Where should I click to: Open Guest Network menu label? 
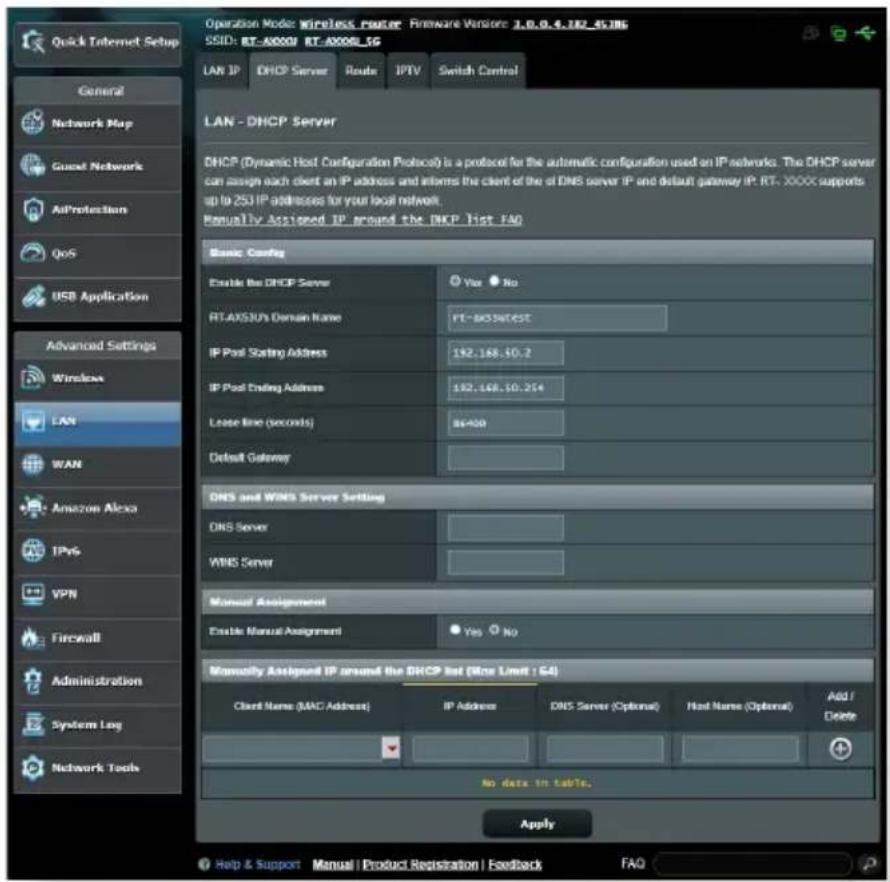pyautogui.click(x=97, y=166)
